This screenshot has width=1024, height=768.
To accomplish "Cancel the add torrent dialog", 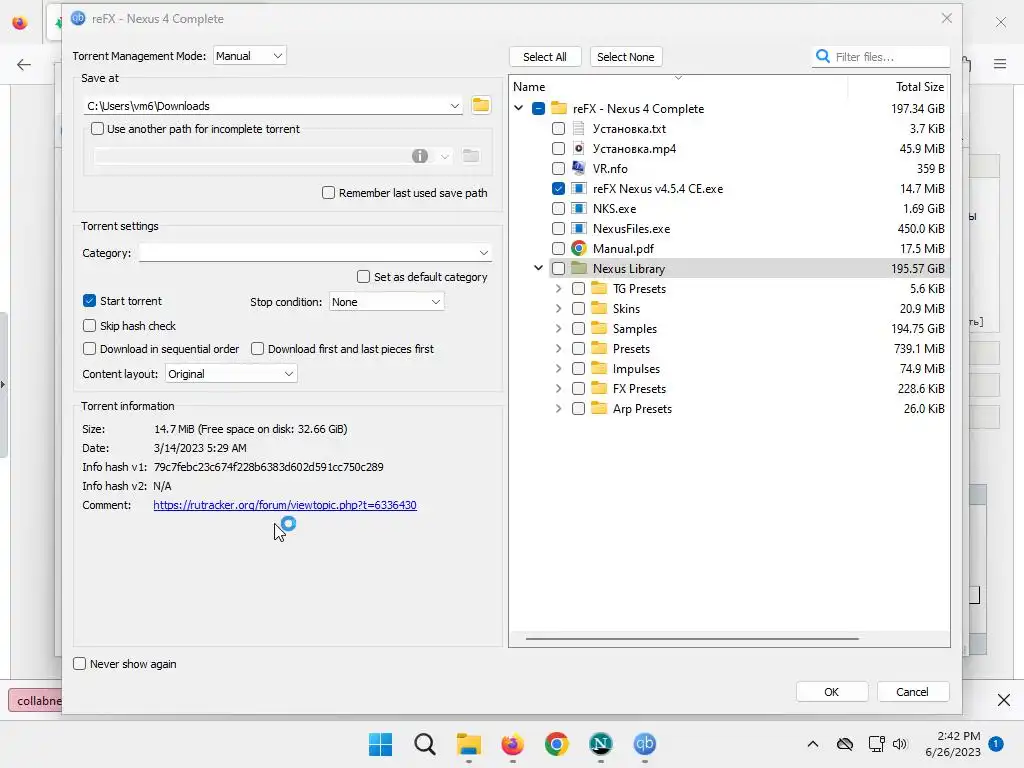I will [912, 692].
